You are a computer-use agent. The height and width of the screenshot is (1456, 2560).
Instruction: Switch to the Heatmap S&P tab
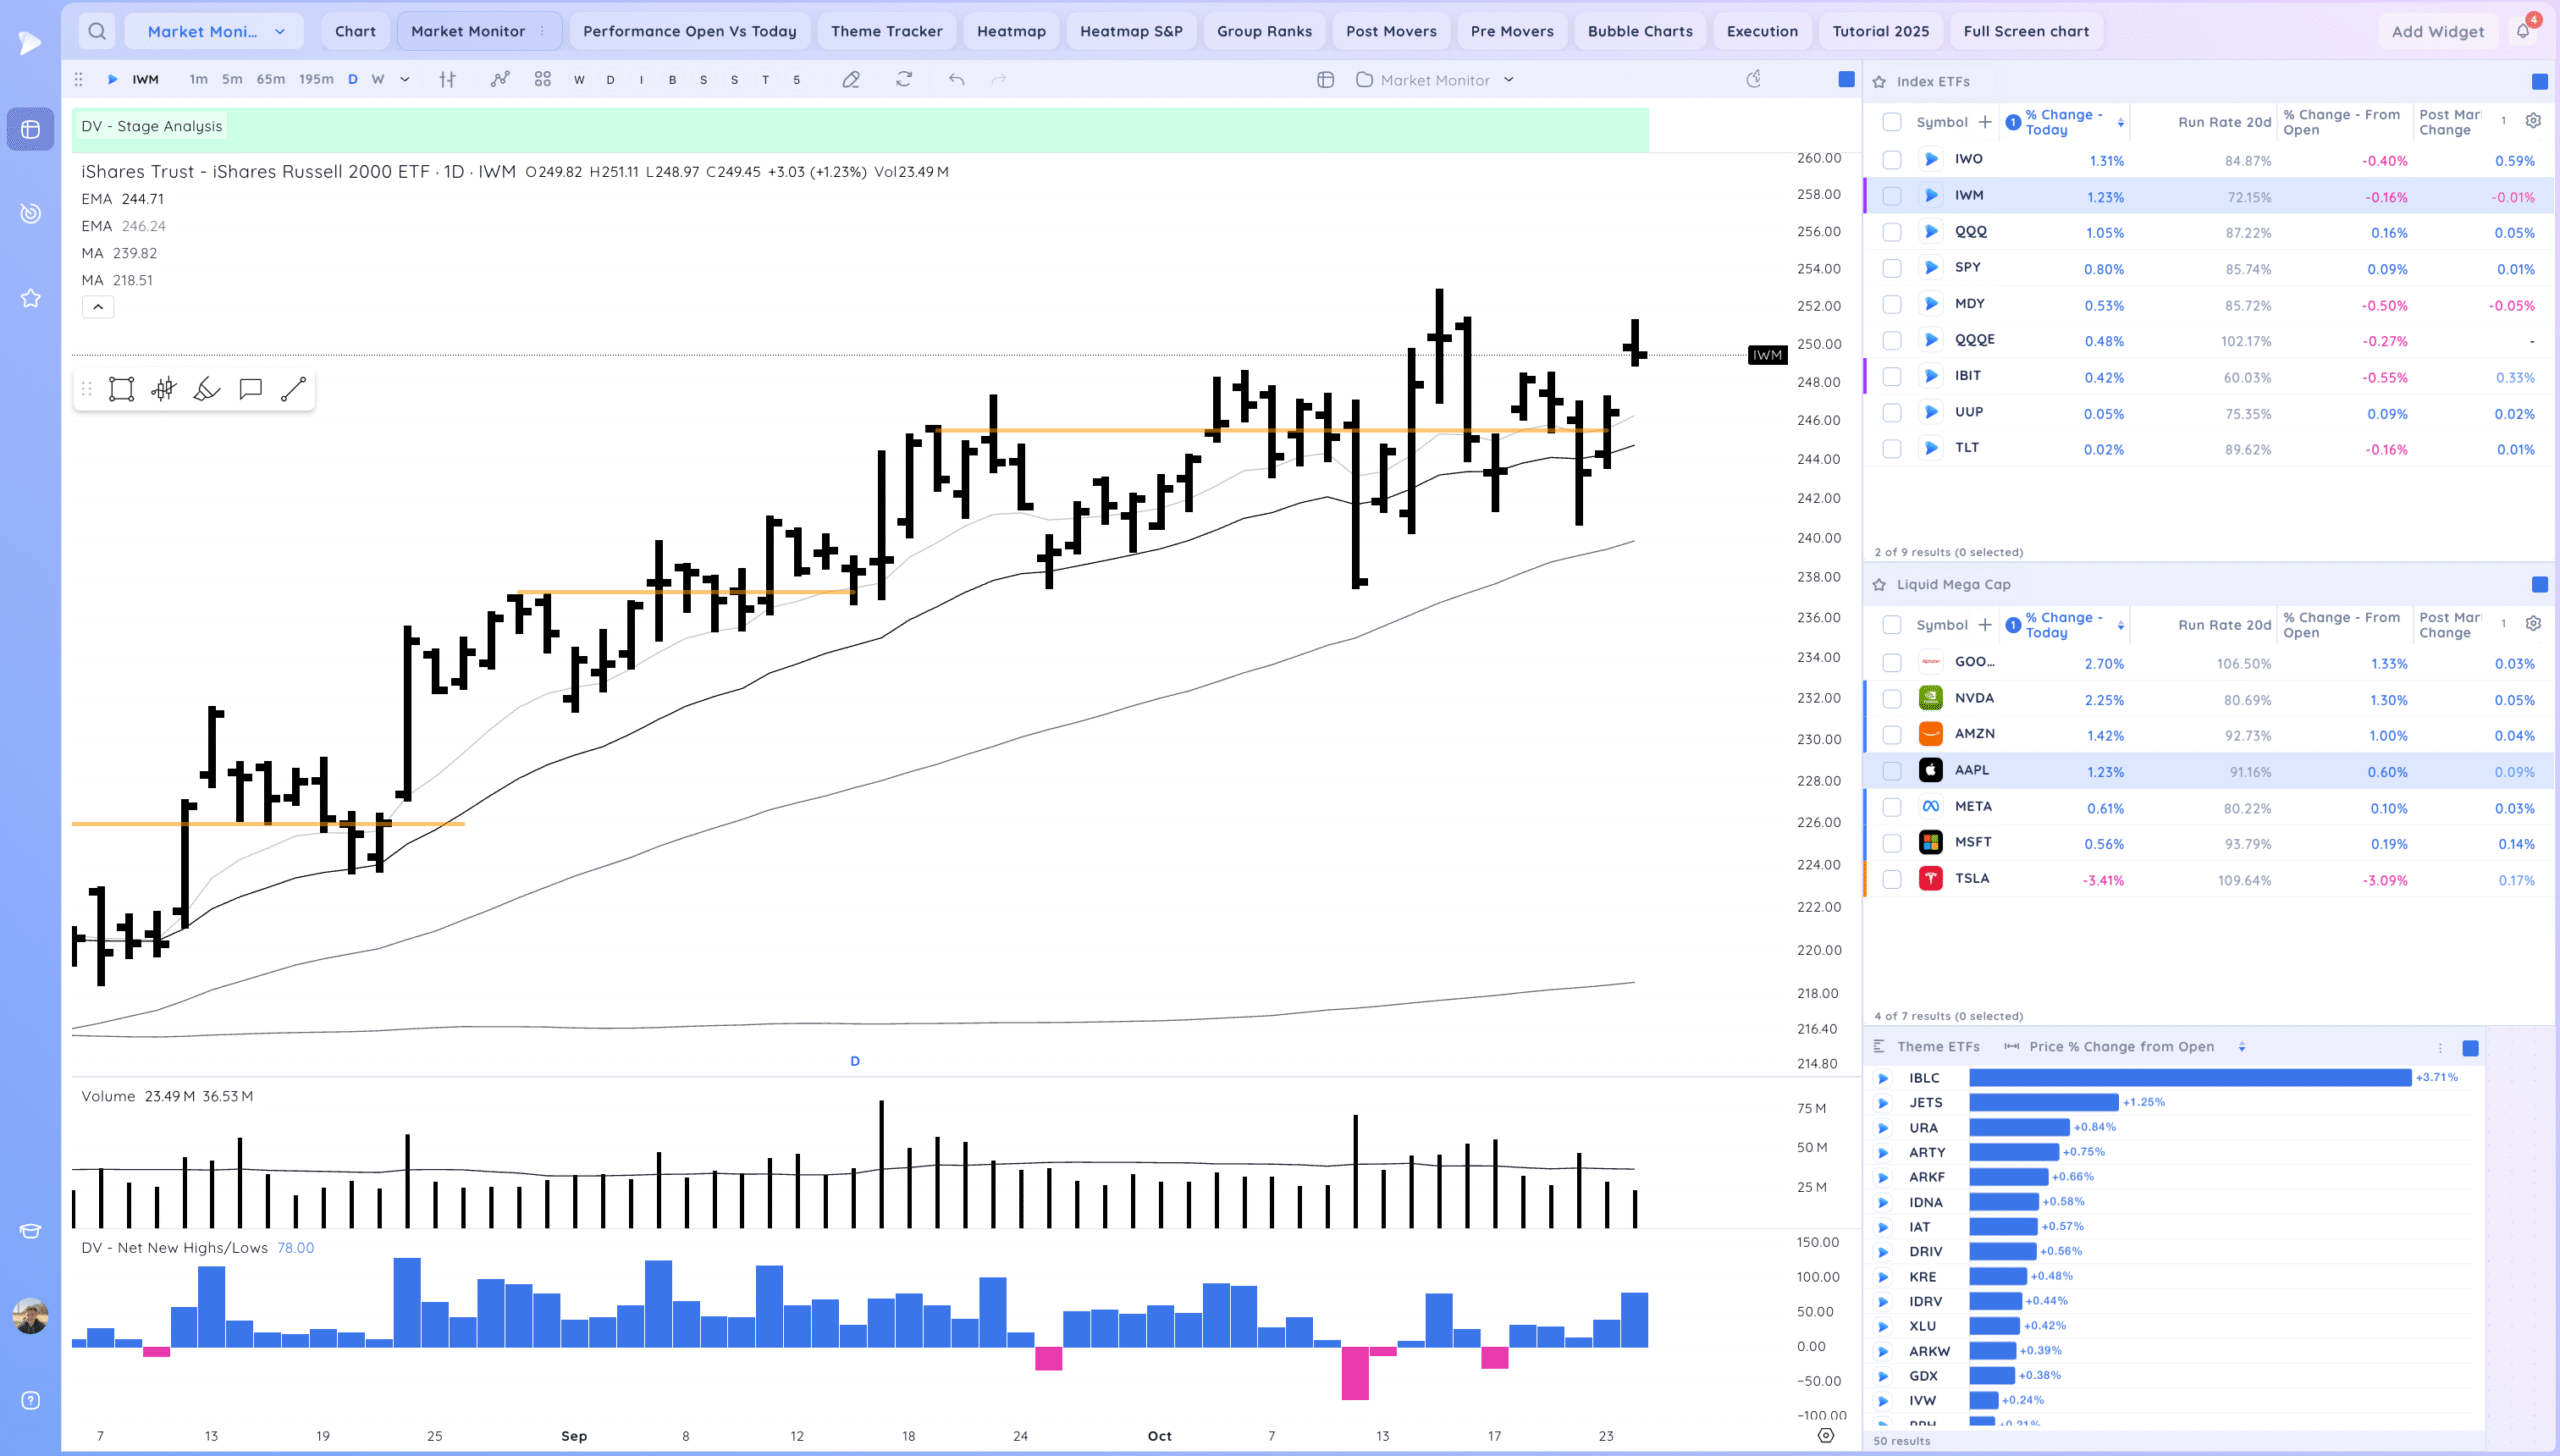[1131, 31]
